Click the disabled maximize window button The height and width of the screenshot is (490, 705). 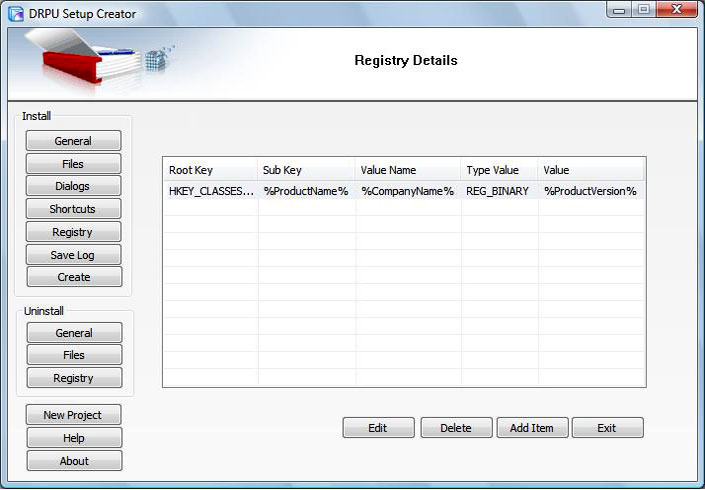pyautogui.click(x=644, y=9)
